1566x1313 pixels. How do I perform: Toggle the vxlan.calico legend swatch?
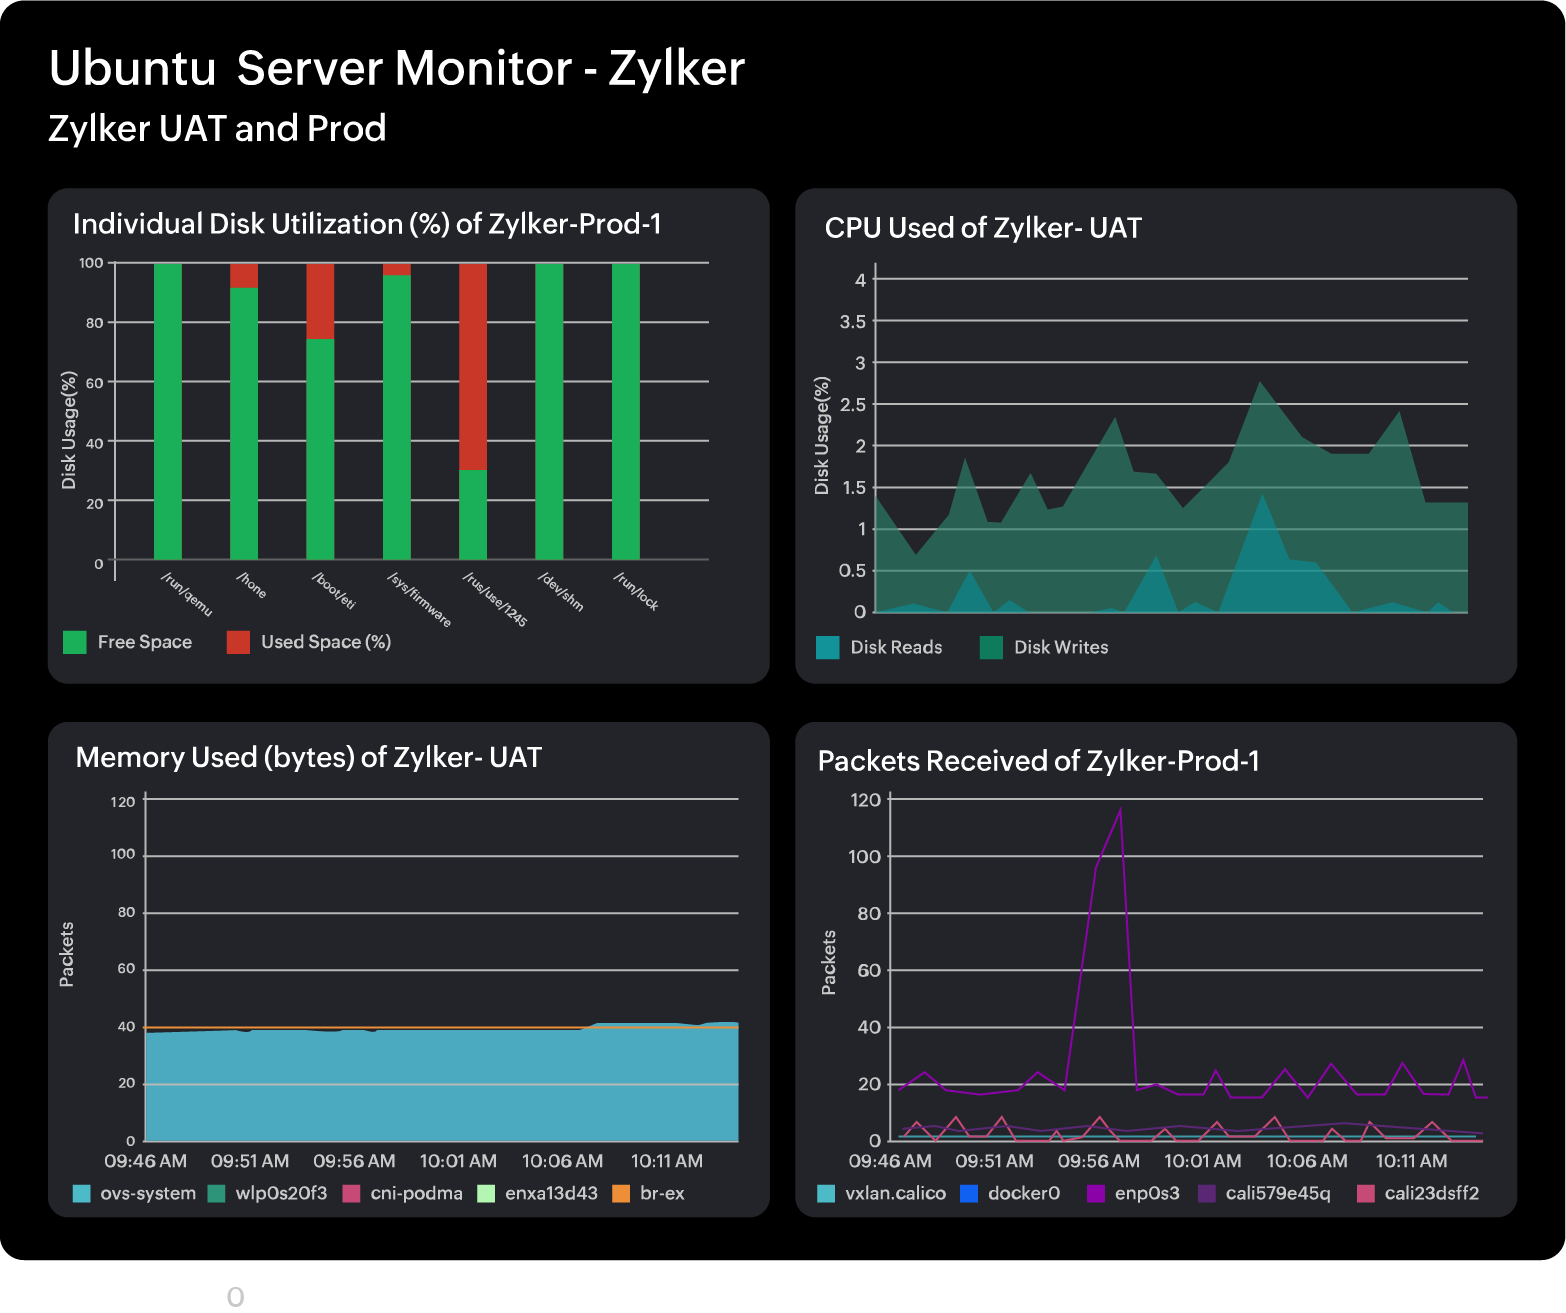826,1193
